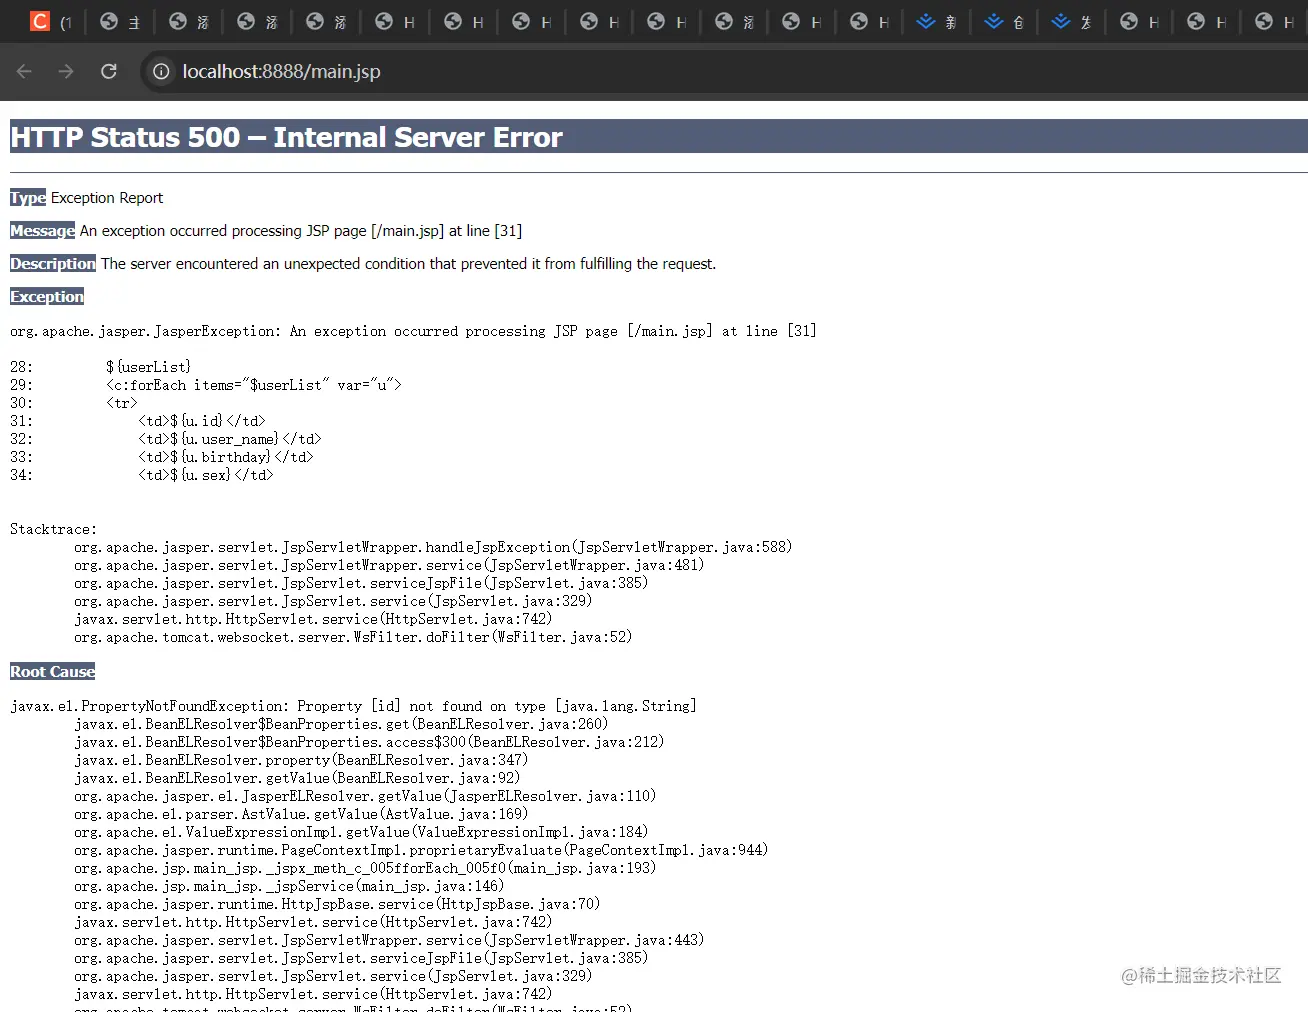Click line 34 showing ${u.sex}

click(x=141, y=475)
